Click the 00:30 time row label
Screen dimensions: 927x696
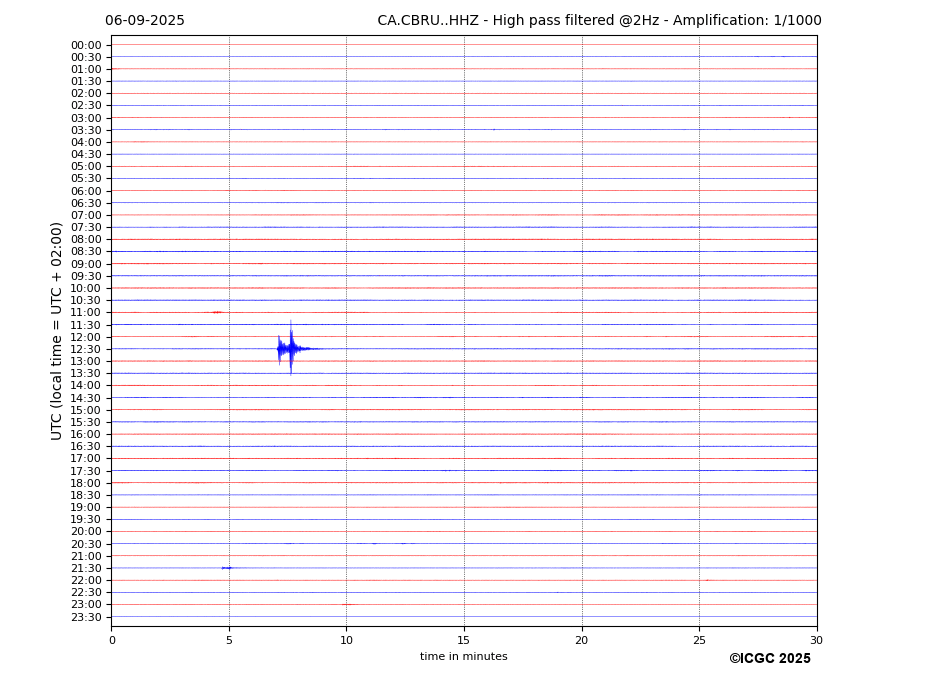(x=86, y=57)
